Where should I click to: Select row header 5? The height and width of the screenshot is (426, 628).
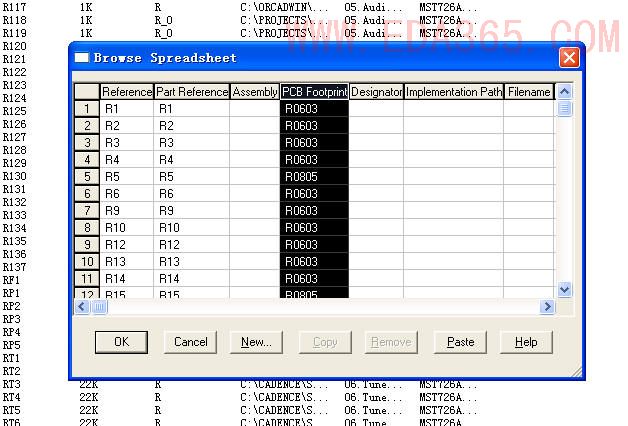tap(87, 177)
